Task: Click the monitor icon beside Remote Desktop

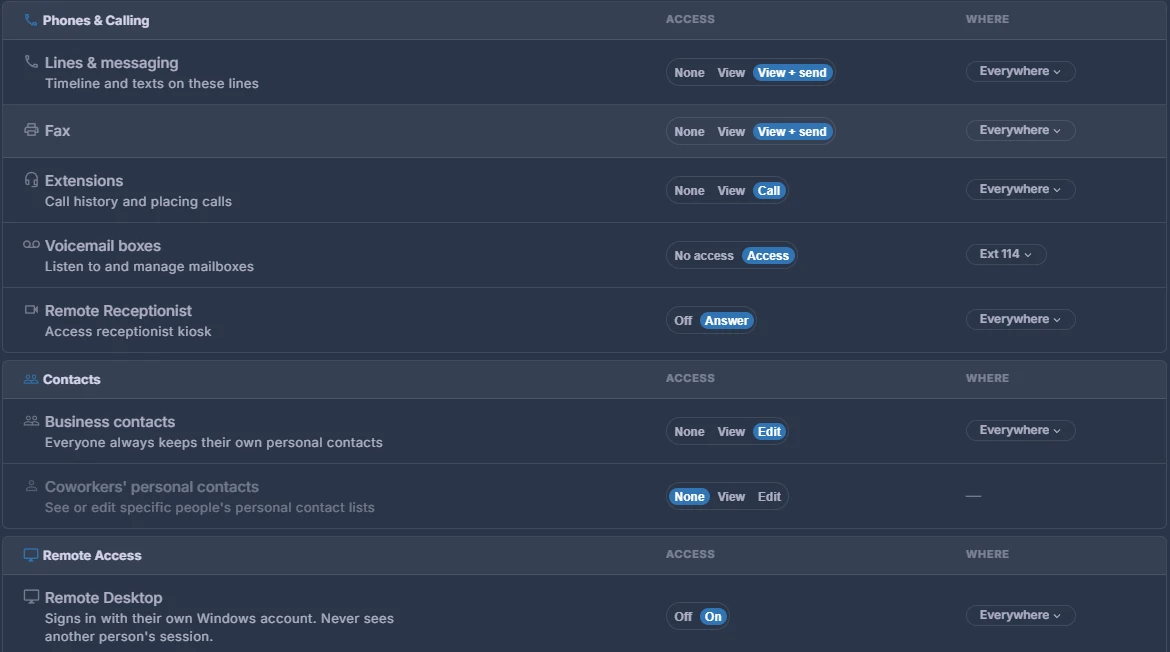Action: coord(31,597)
